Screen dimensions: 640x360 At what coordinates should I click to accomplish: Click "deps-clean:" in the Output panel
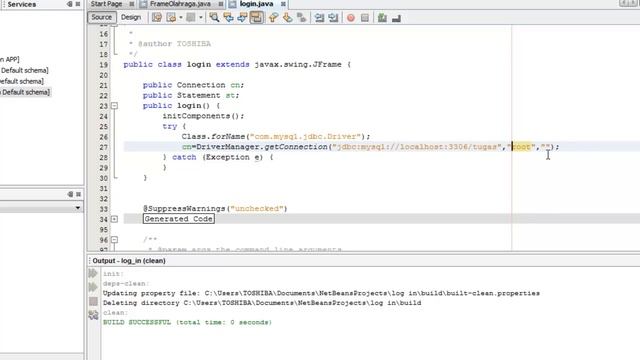tap(126, 283)
